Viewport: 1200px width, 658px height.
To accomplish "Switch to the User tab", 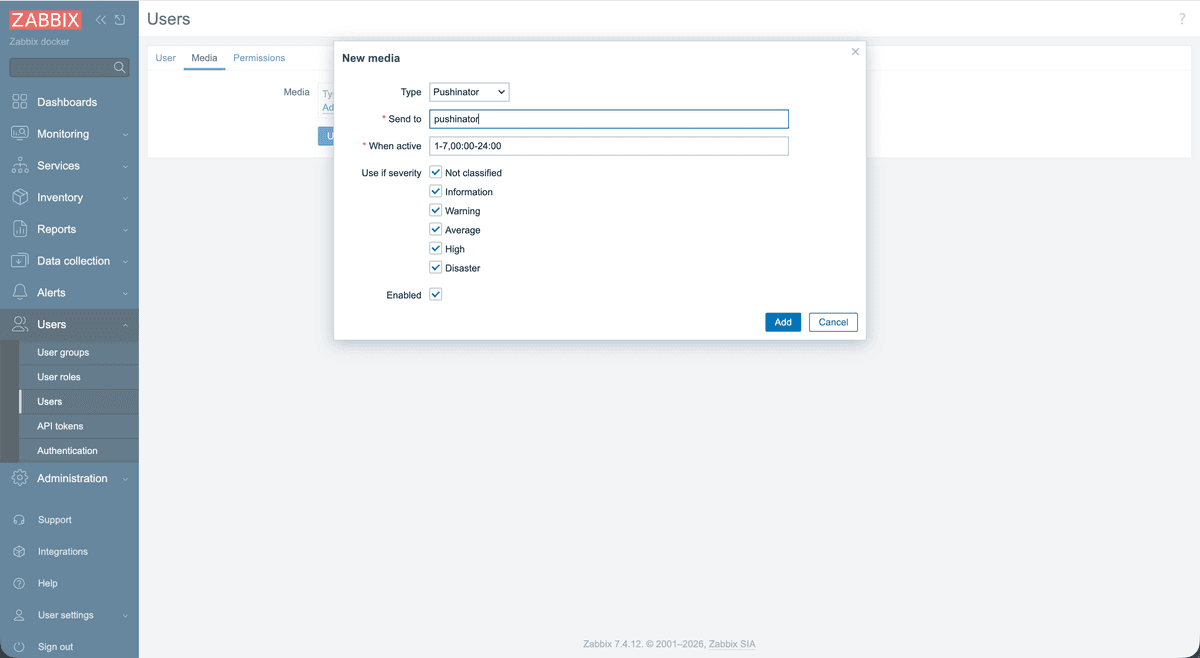I will [166, 58].
